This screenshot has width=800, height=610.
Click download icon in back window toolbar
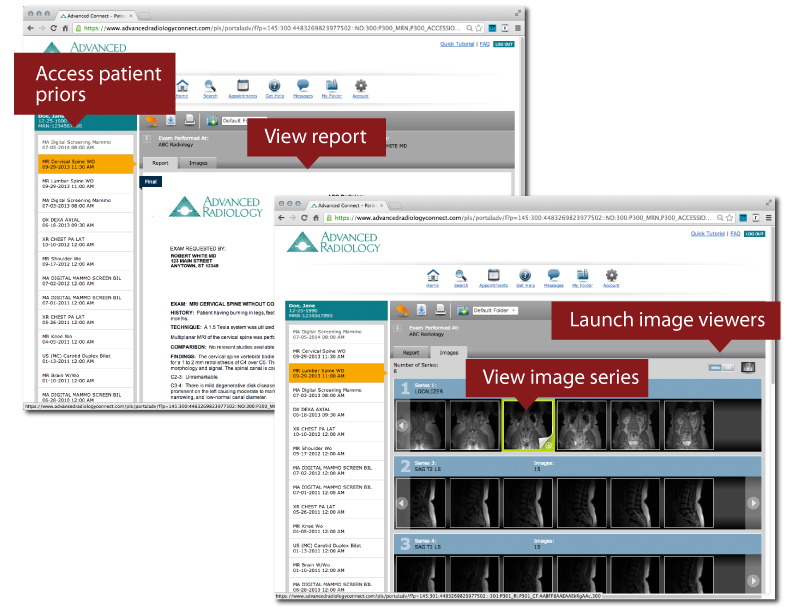(x=171, y=120)
